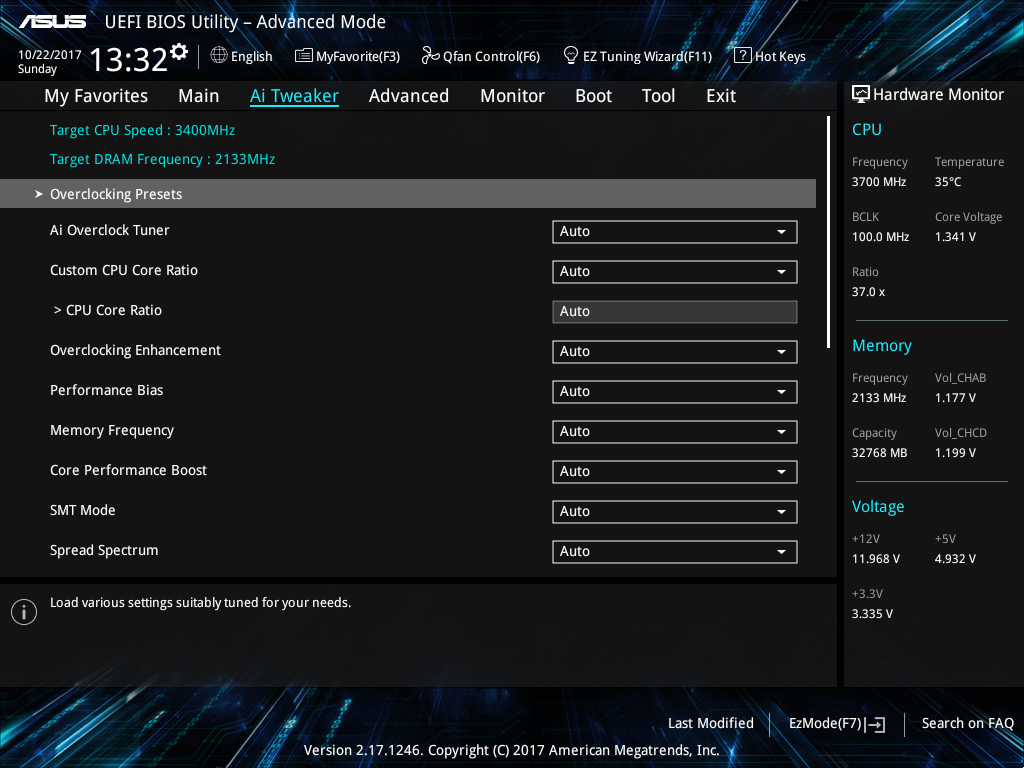Click +12V reading 11.968 V
The width and height of the screenshot is (1024, 768).
[x=876, y=559]
